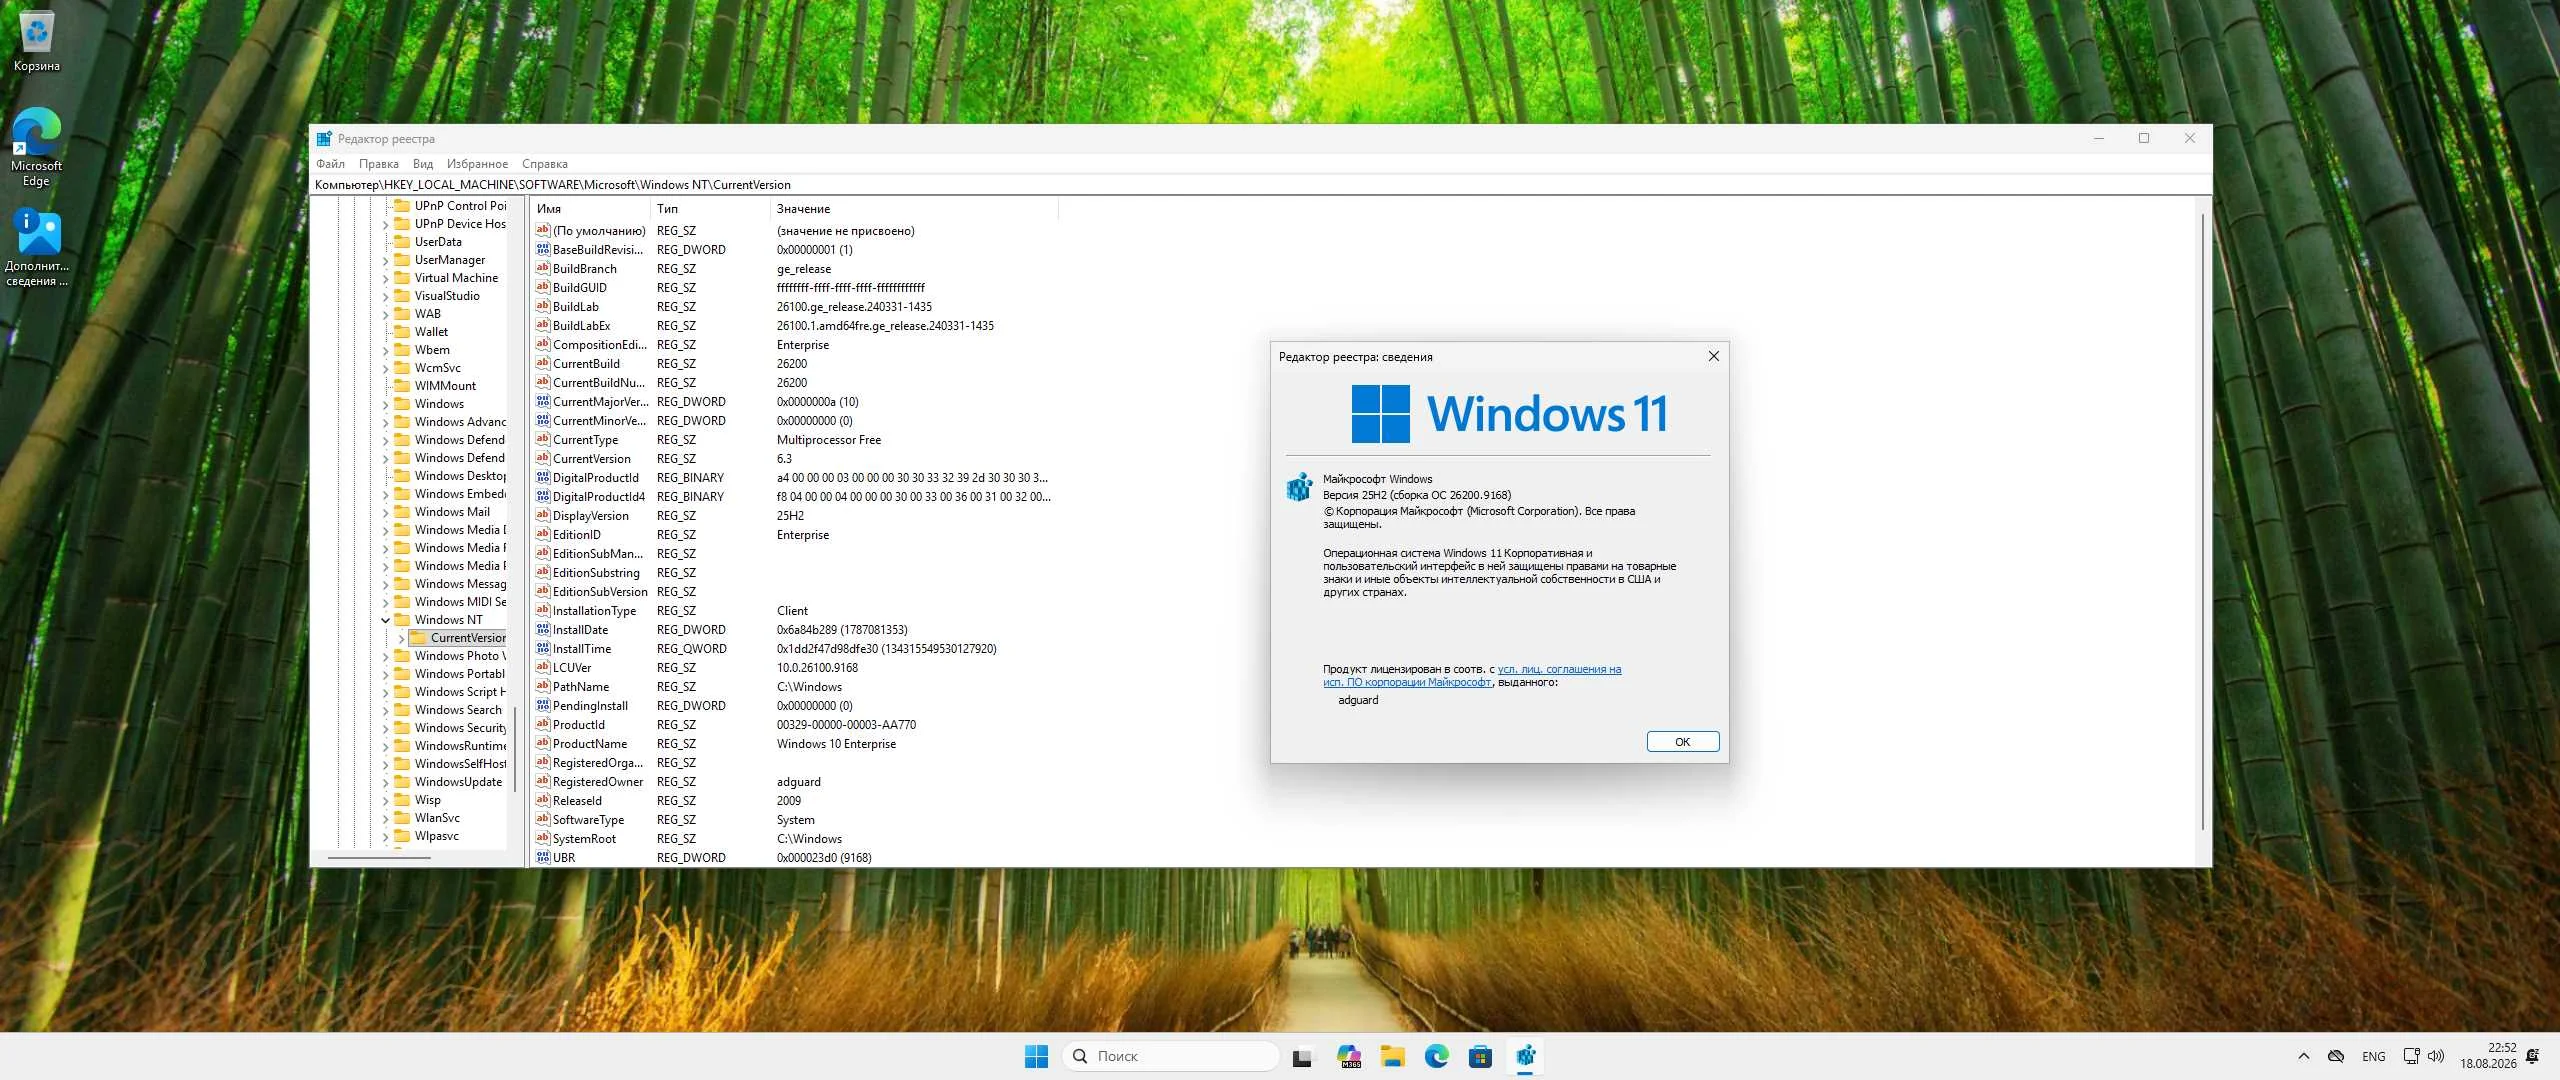
Task: Click the taskbar Поиск search box
Action: tap(1170, 1056)
